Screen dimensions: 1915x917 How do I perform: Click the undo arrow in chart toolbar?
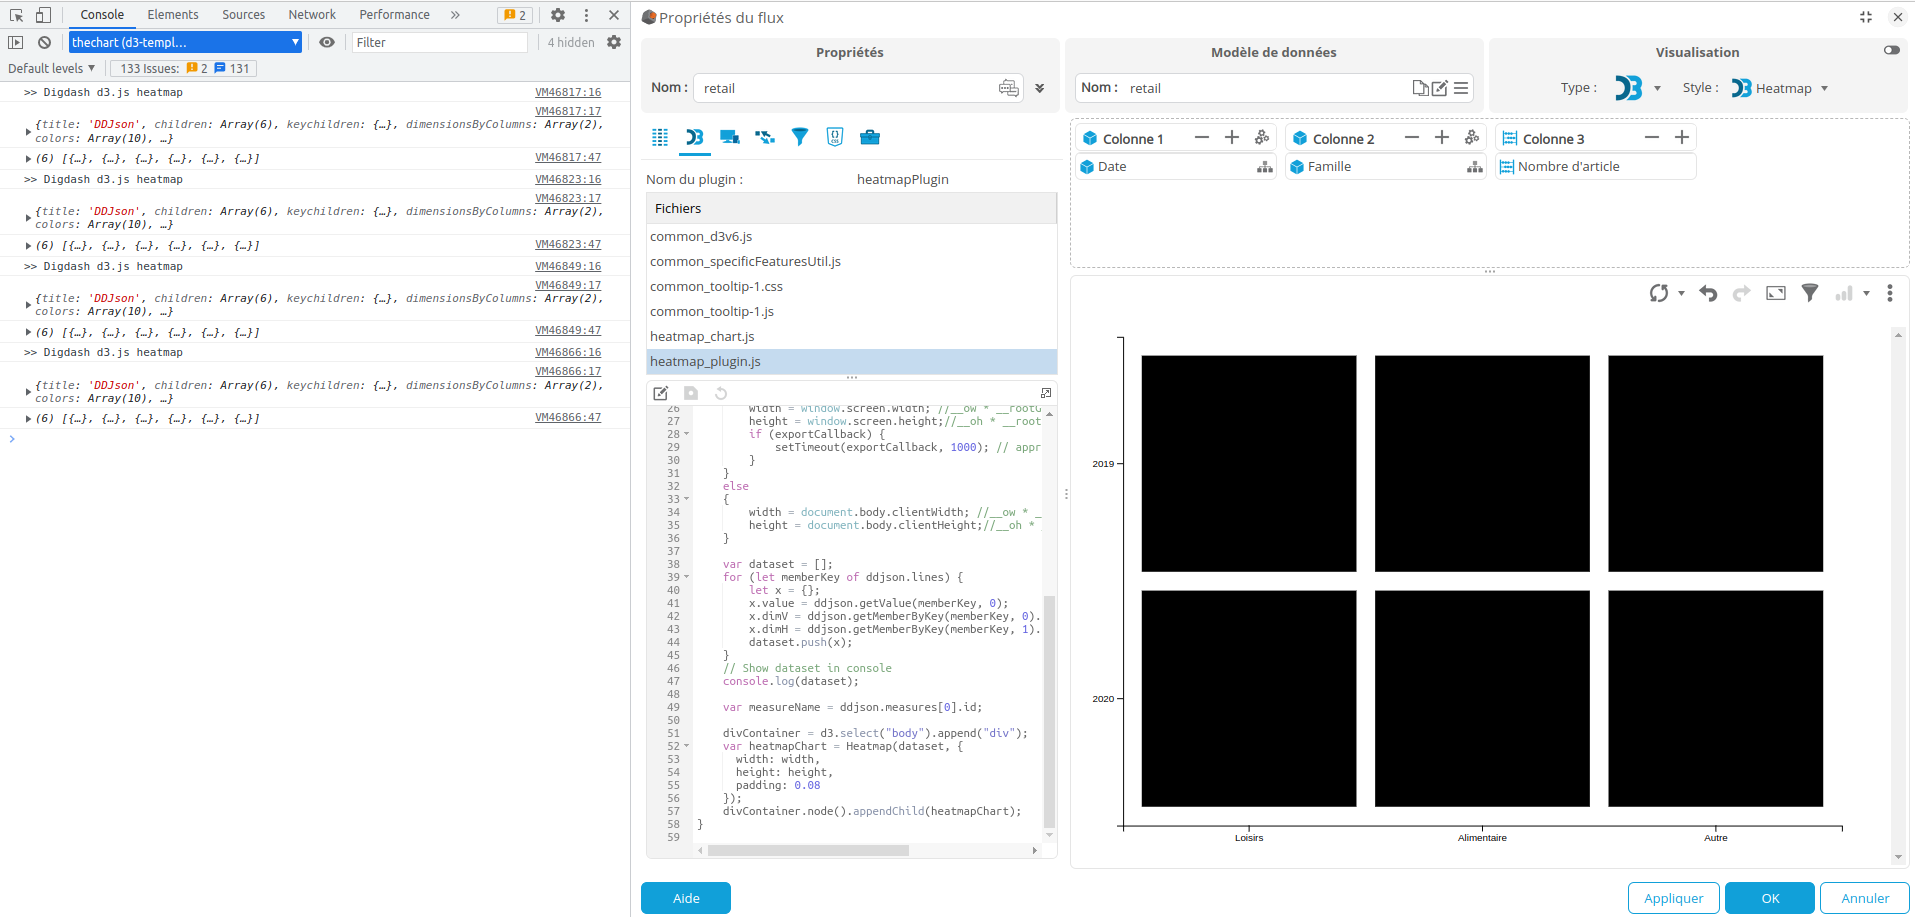click(x=1708, y=293)
